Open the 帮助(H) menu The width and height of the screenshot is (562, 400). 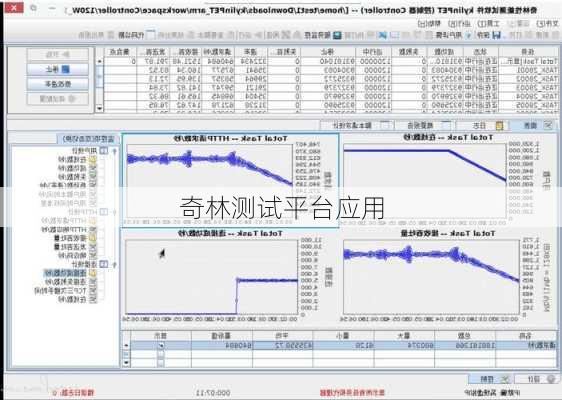[x=429, y=24]
